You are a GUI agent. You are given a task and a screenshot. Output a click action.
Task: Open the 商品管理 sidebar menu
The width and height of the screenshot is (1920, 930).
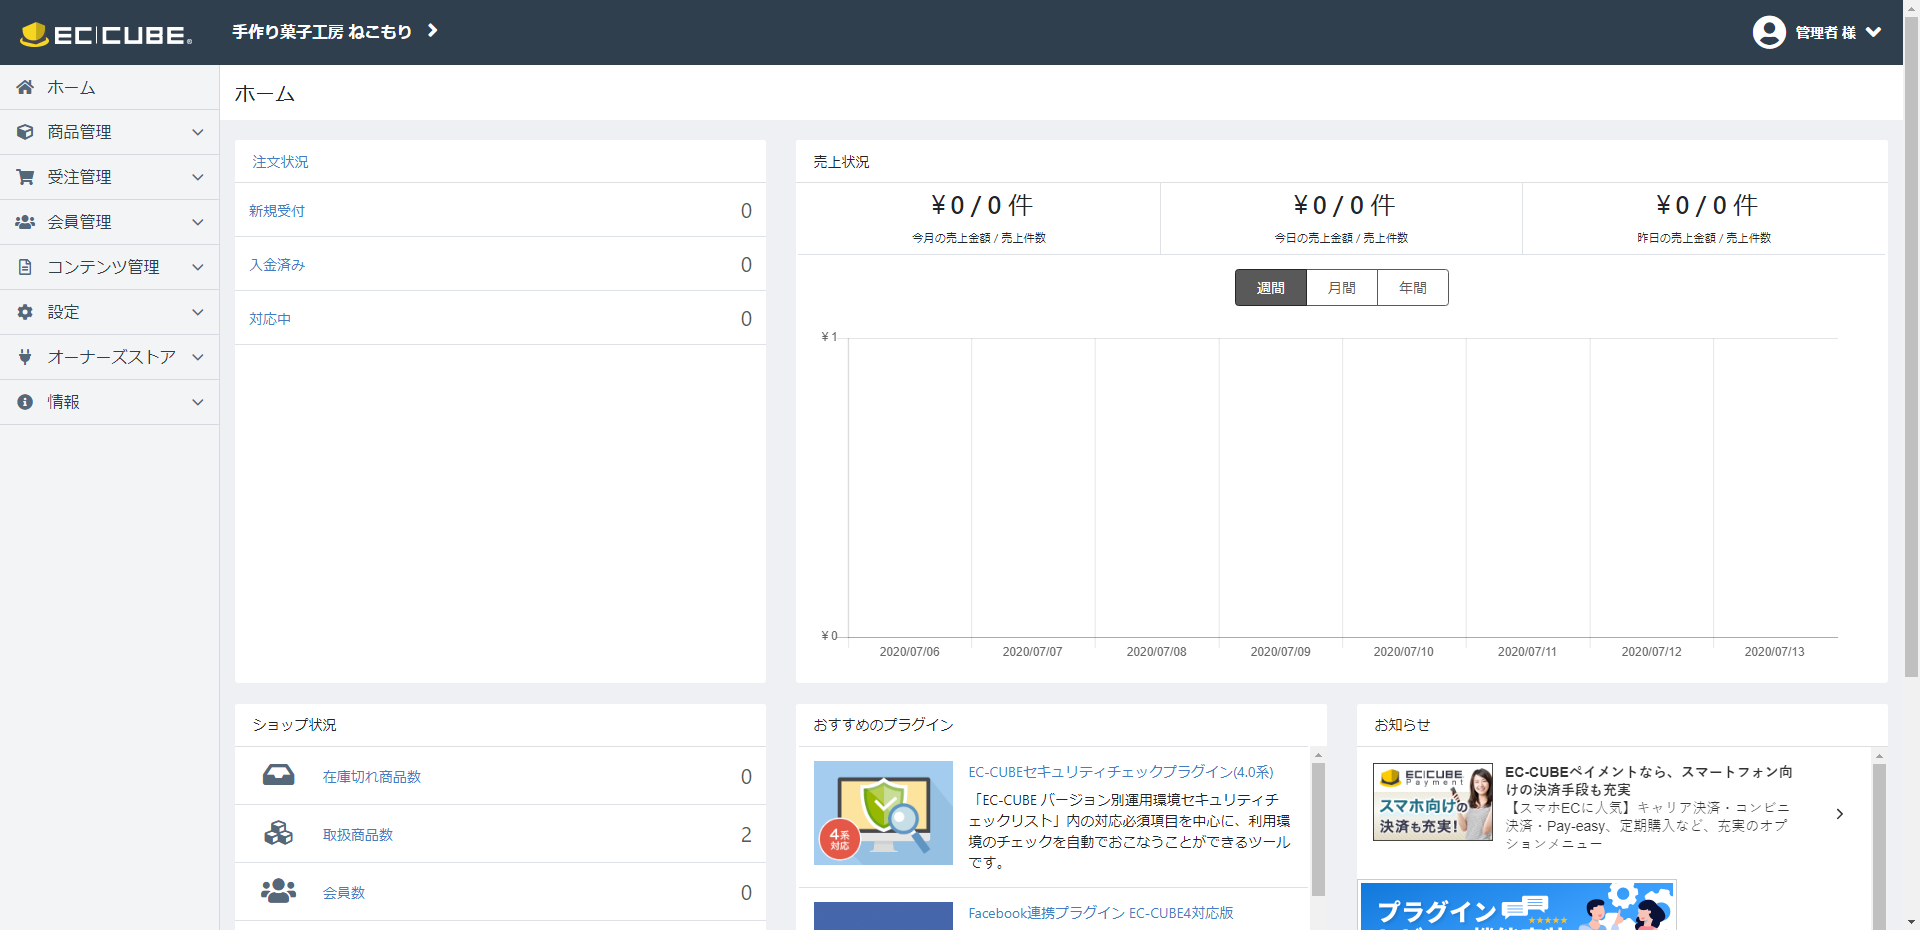pyautogui.click(x=110, y=132)
